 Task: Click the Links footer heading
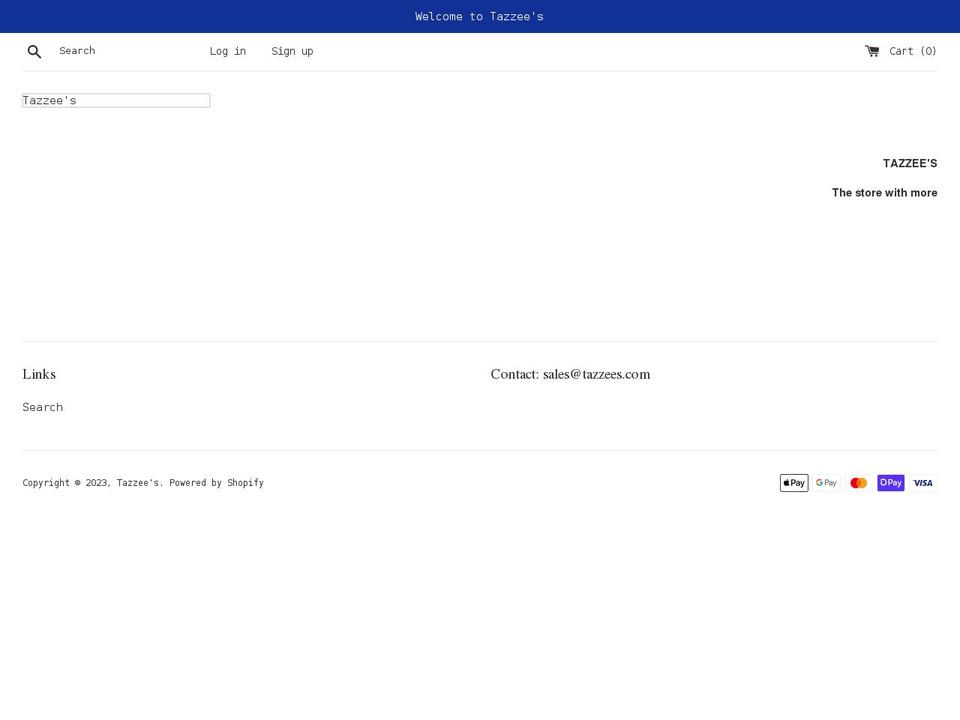[x=39, y=375]
